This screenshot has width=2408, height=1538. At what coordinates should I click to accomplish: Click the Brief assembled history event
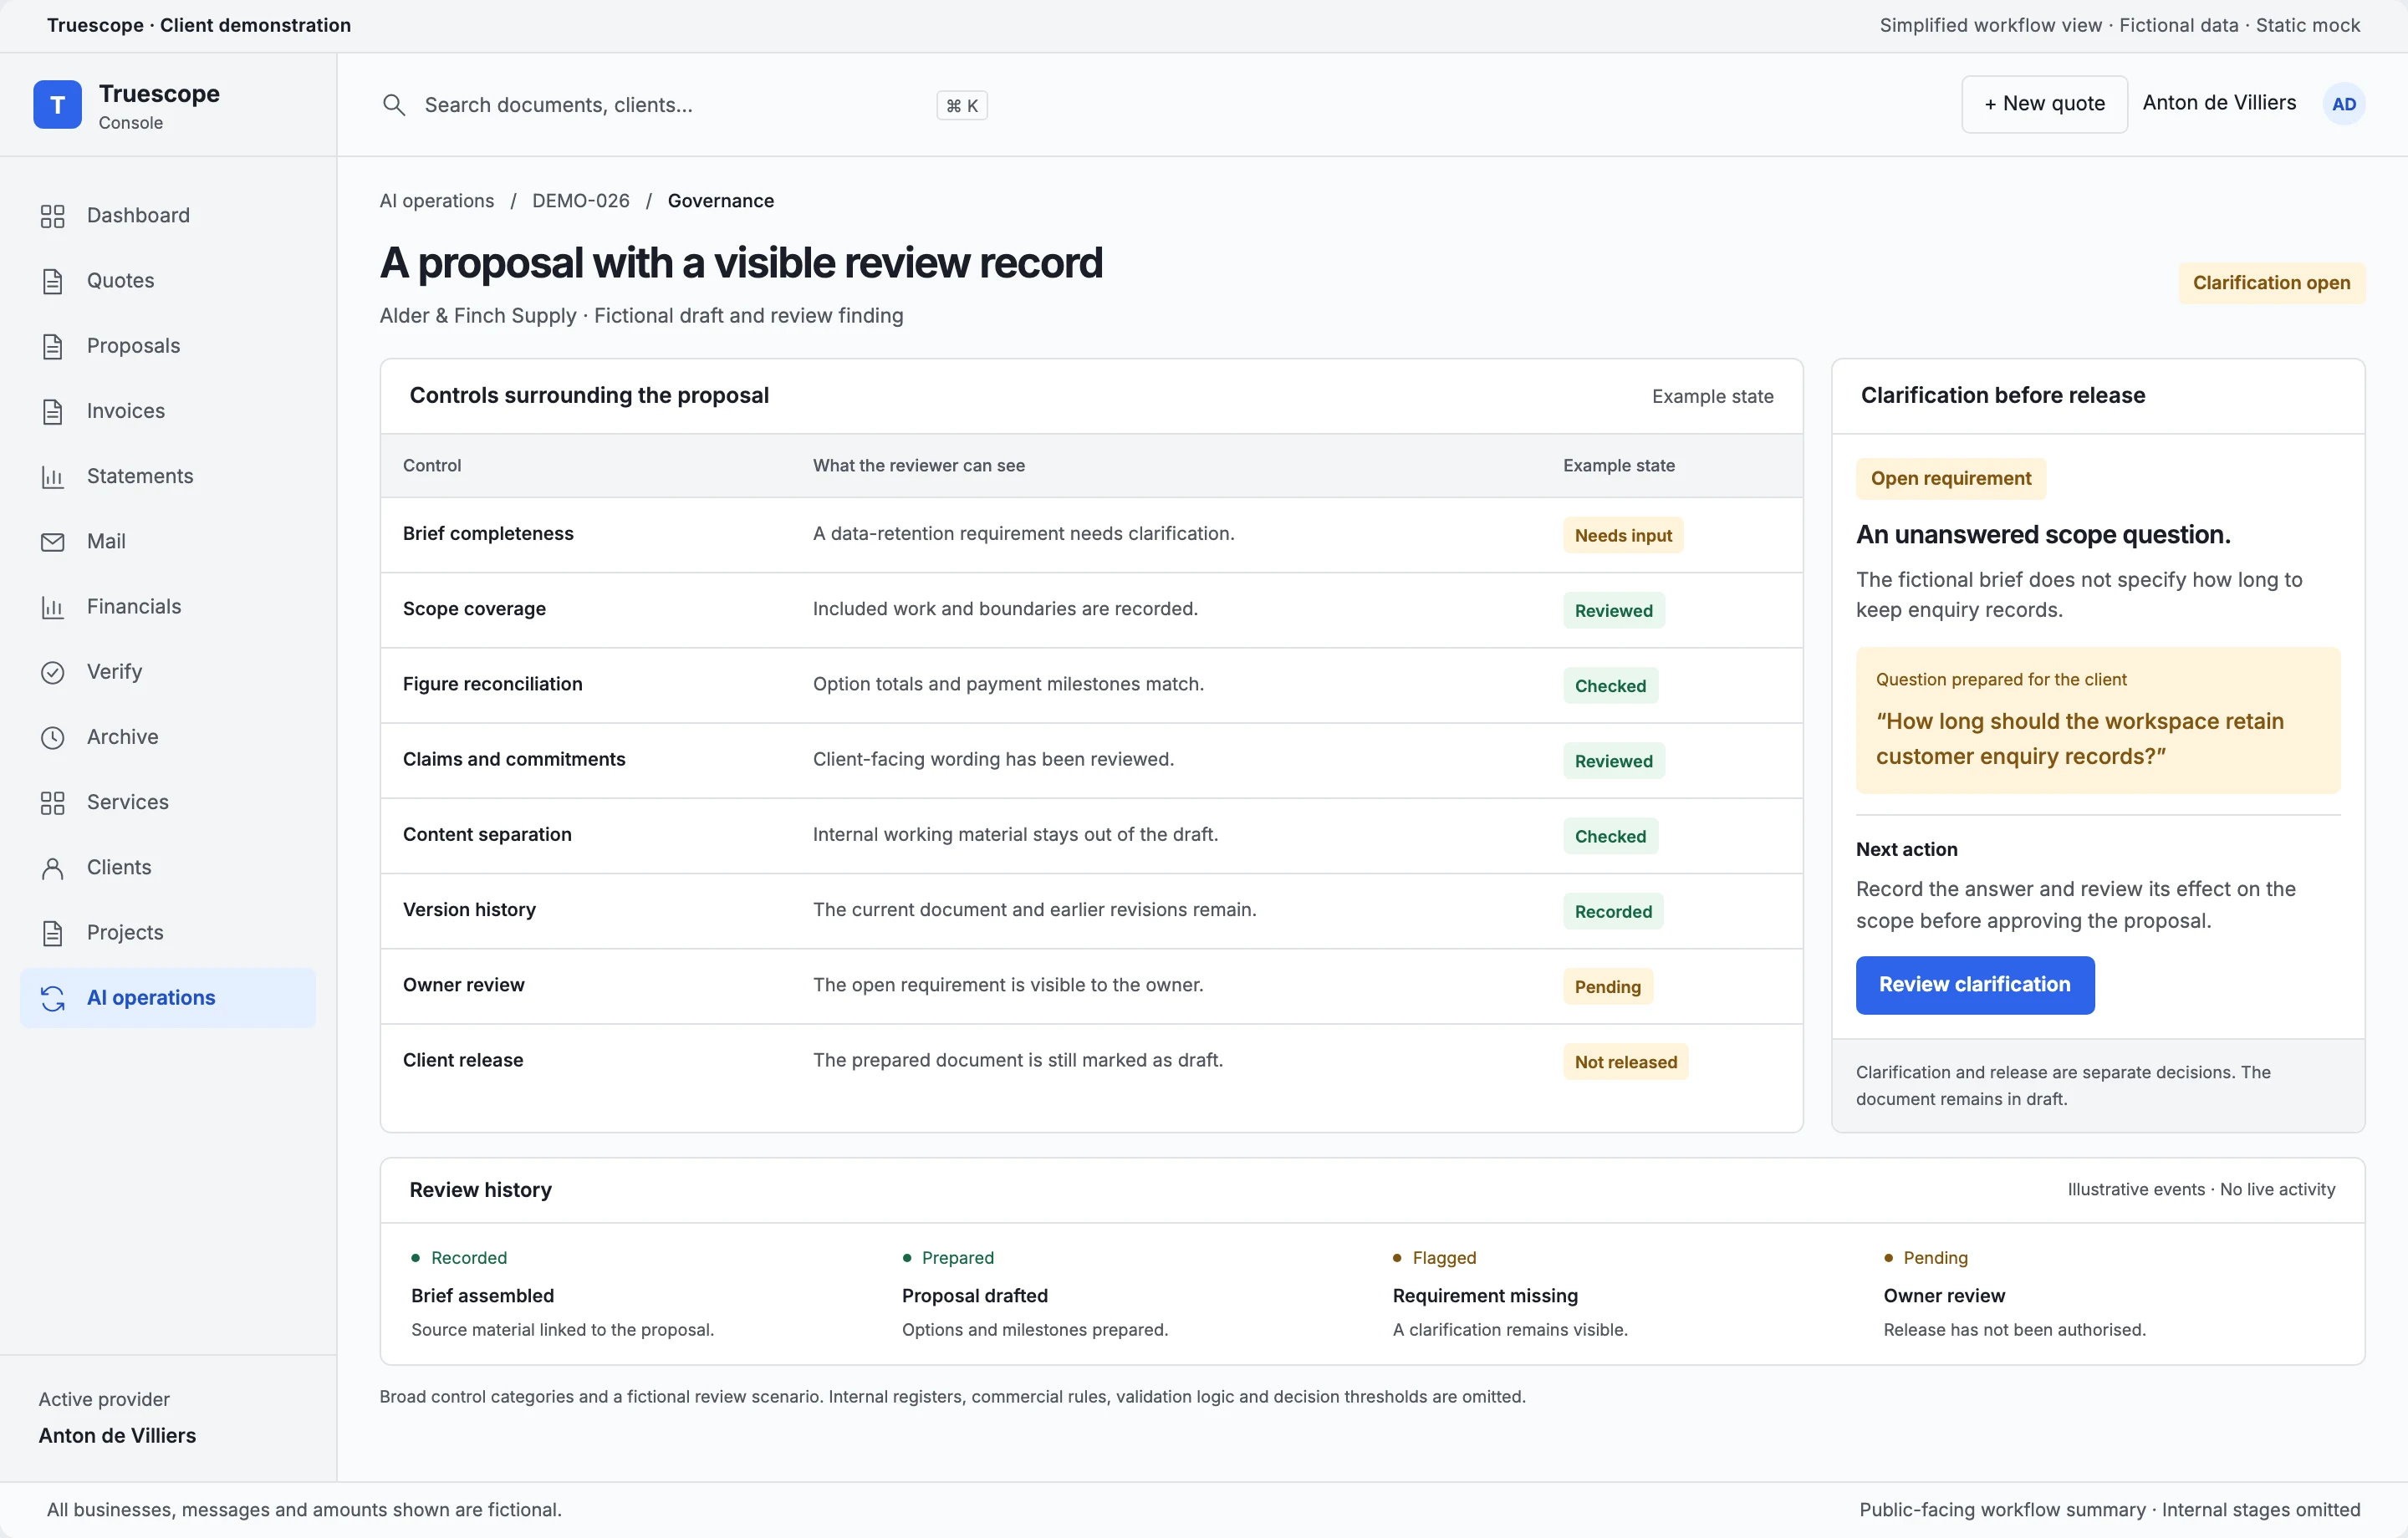click(562, 1294)
